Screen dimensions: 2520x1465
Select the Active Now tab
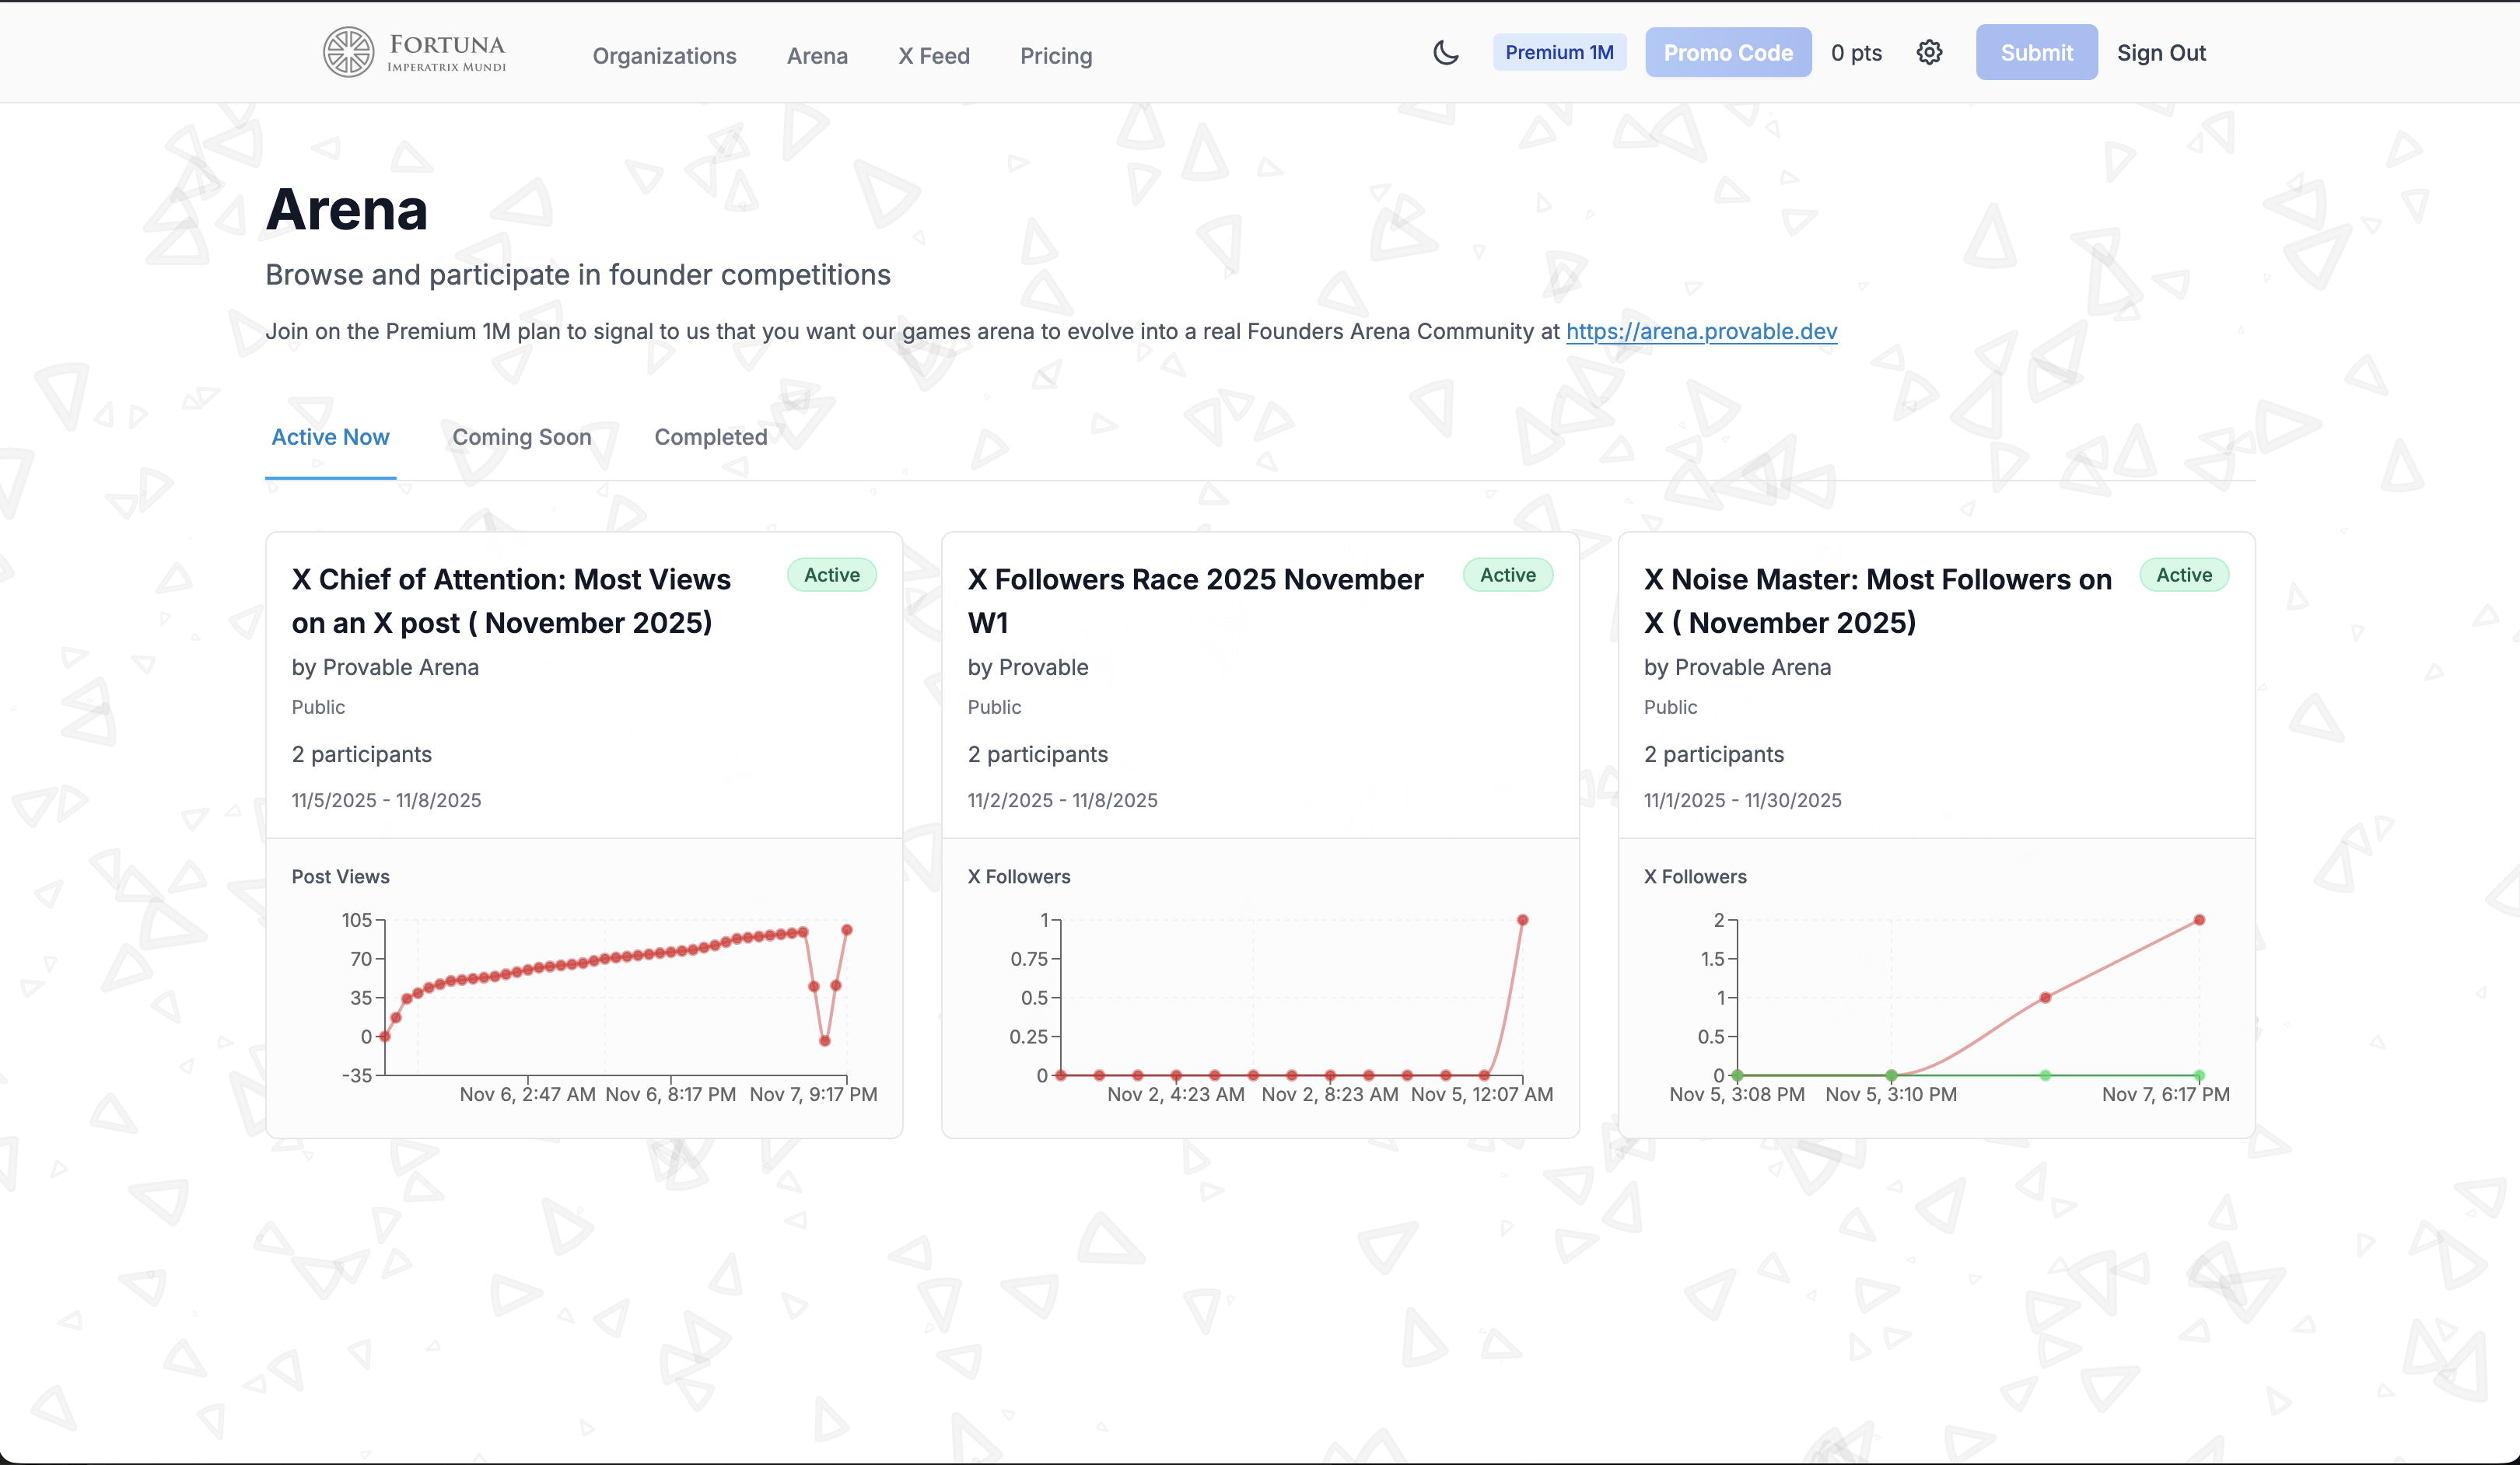point(330,437)
